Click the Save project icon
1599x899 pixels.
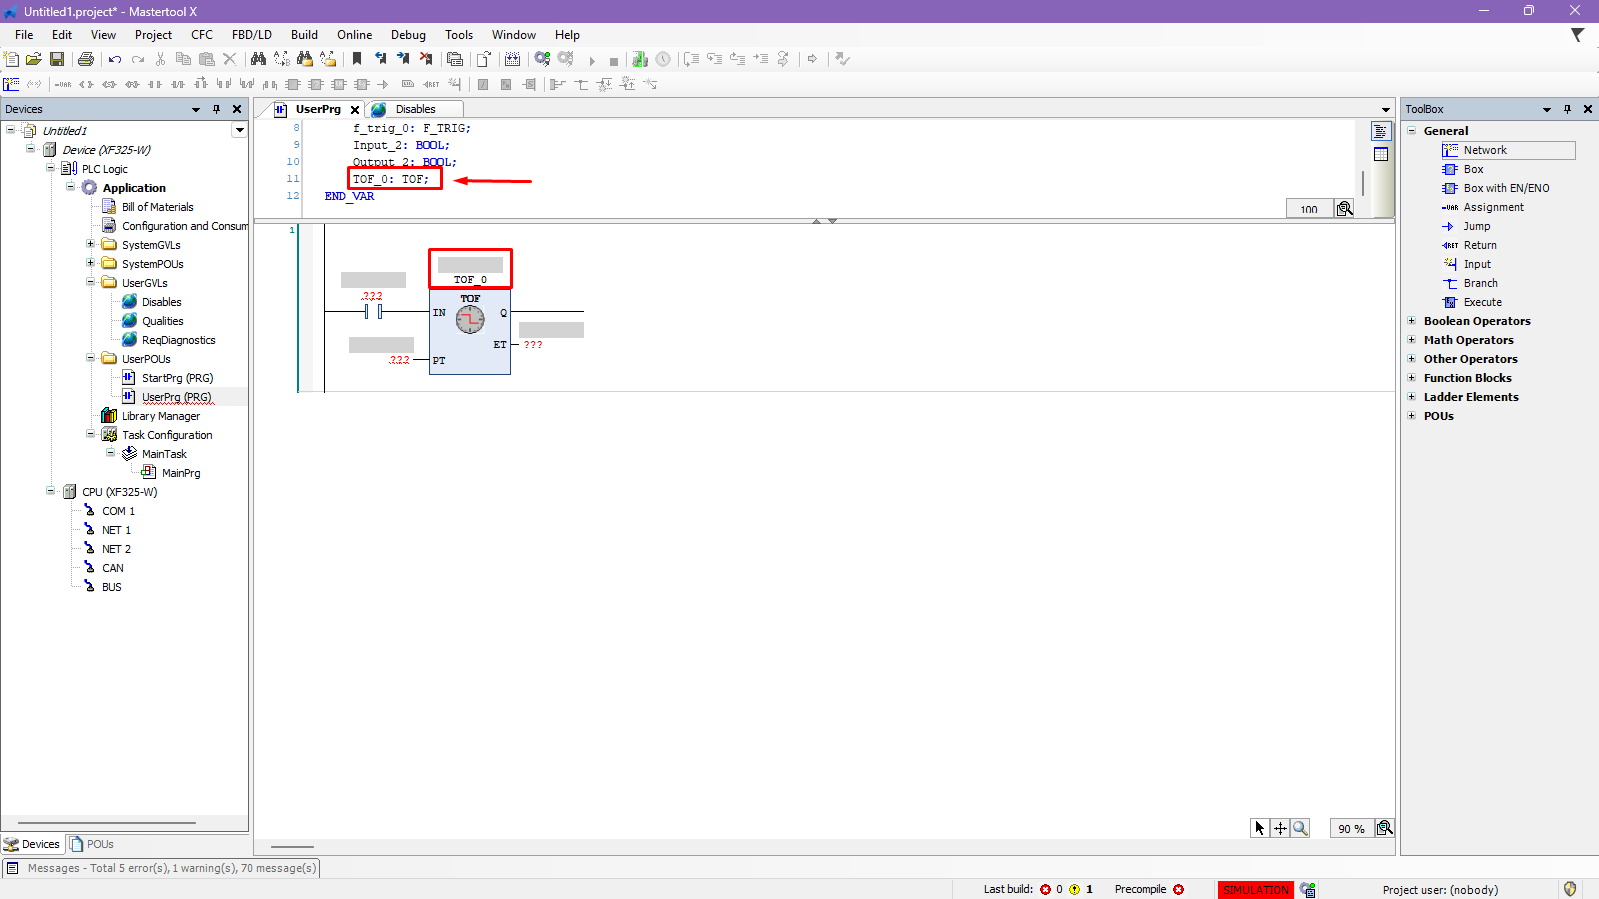pyautogui.click(x=57, y=60)
